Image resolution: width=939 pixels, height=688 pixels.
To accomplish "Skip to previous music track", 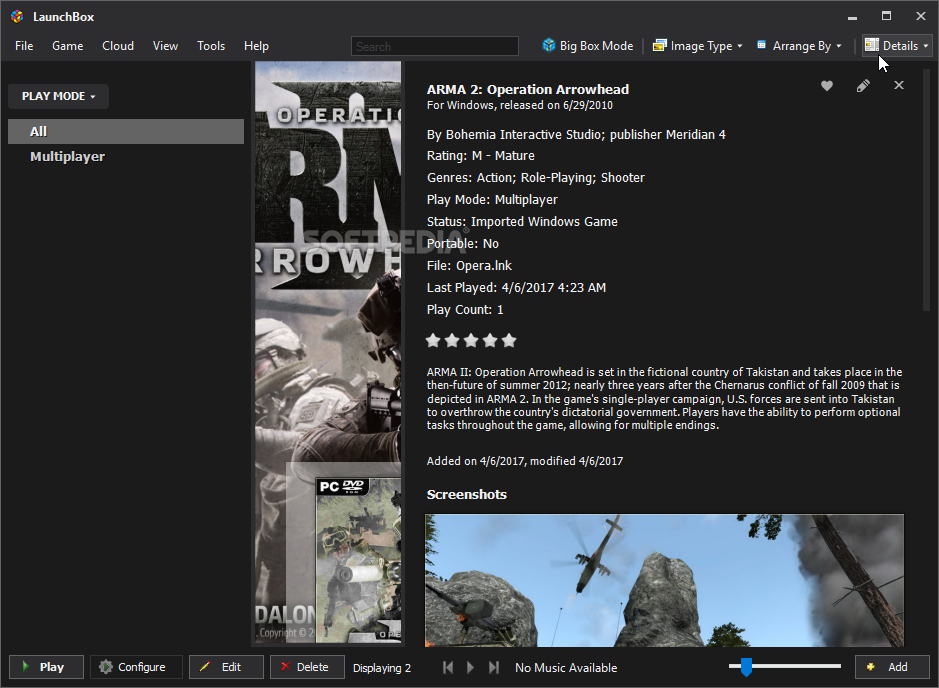I will coord(448,668).
